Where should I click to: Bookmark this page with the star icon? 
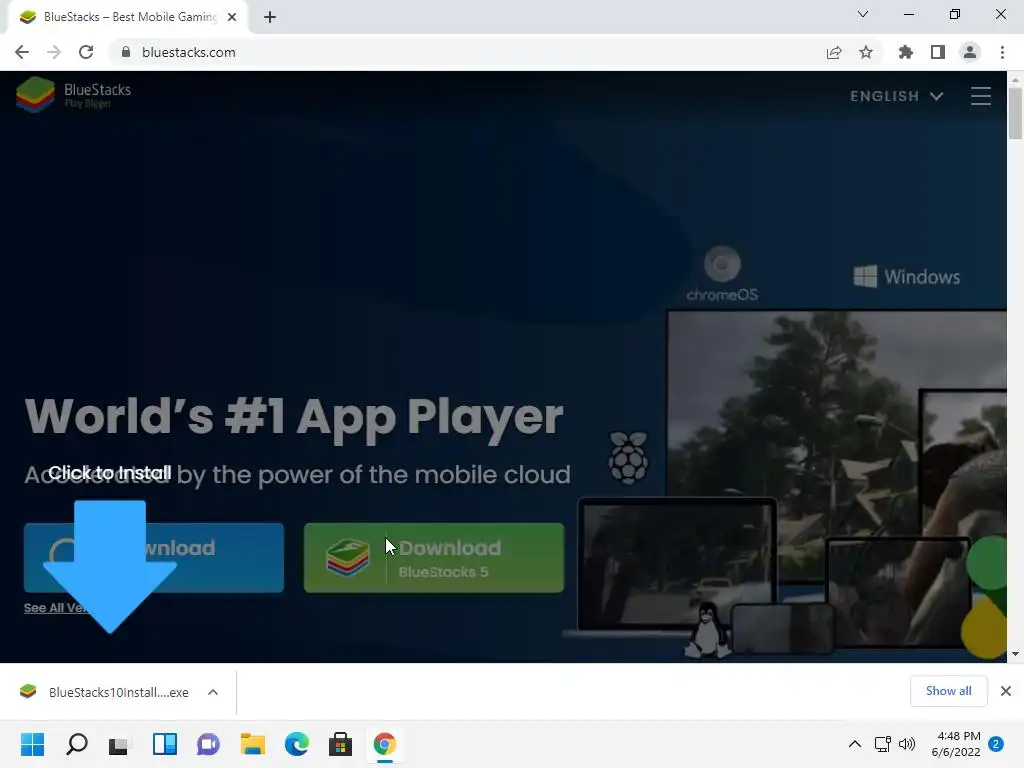[x=866, y=52]
